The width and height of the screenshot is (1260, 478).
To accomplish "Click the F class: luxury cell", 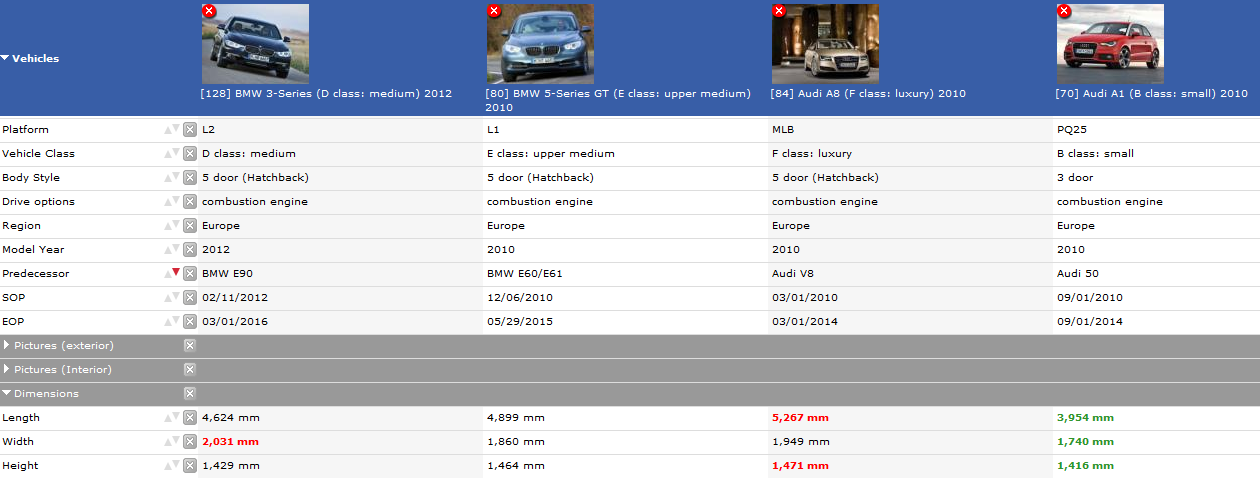I will click(x=812, y=153).
